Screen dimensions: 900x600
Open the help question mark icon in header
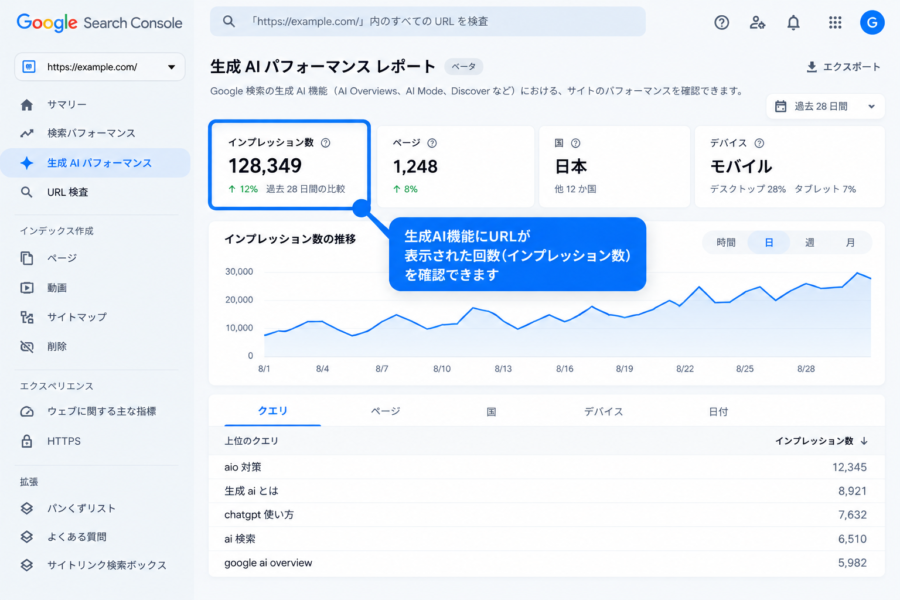(x=721, y=22)
